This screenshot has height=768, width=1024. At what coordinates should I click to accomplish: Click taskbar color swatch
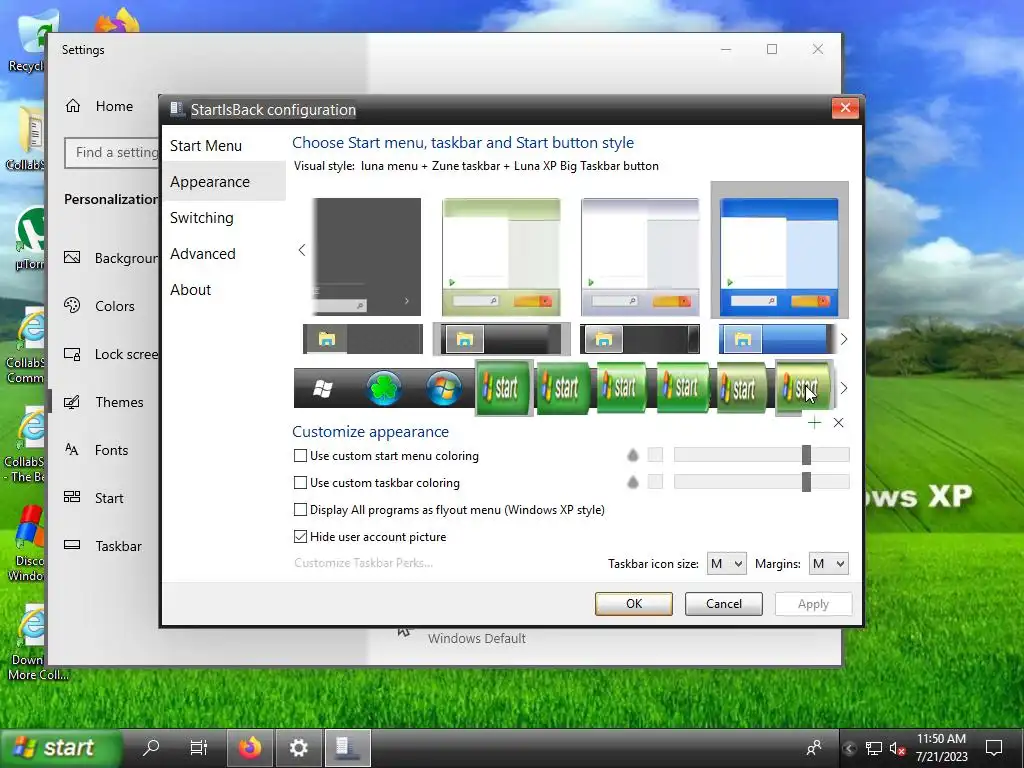pyautogui.click(x=655, y=482)
